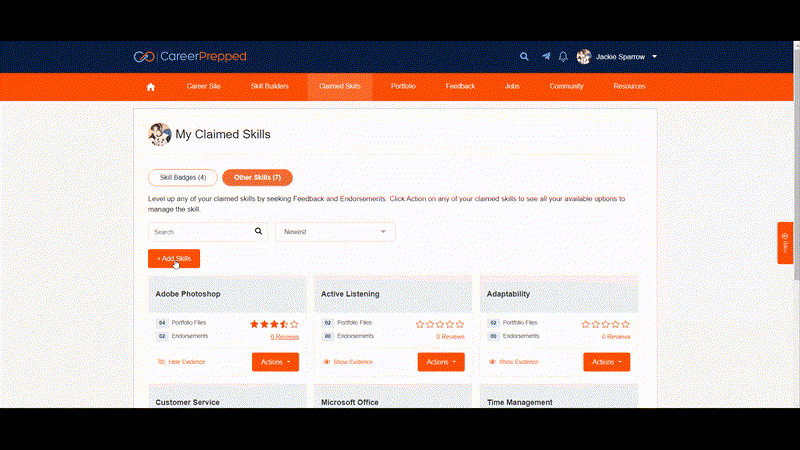Focus the skills Search field

[208, 232]
